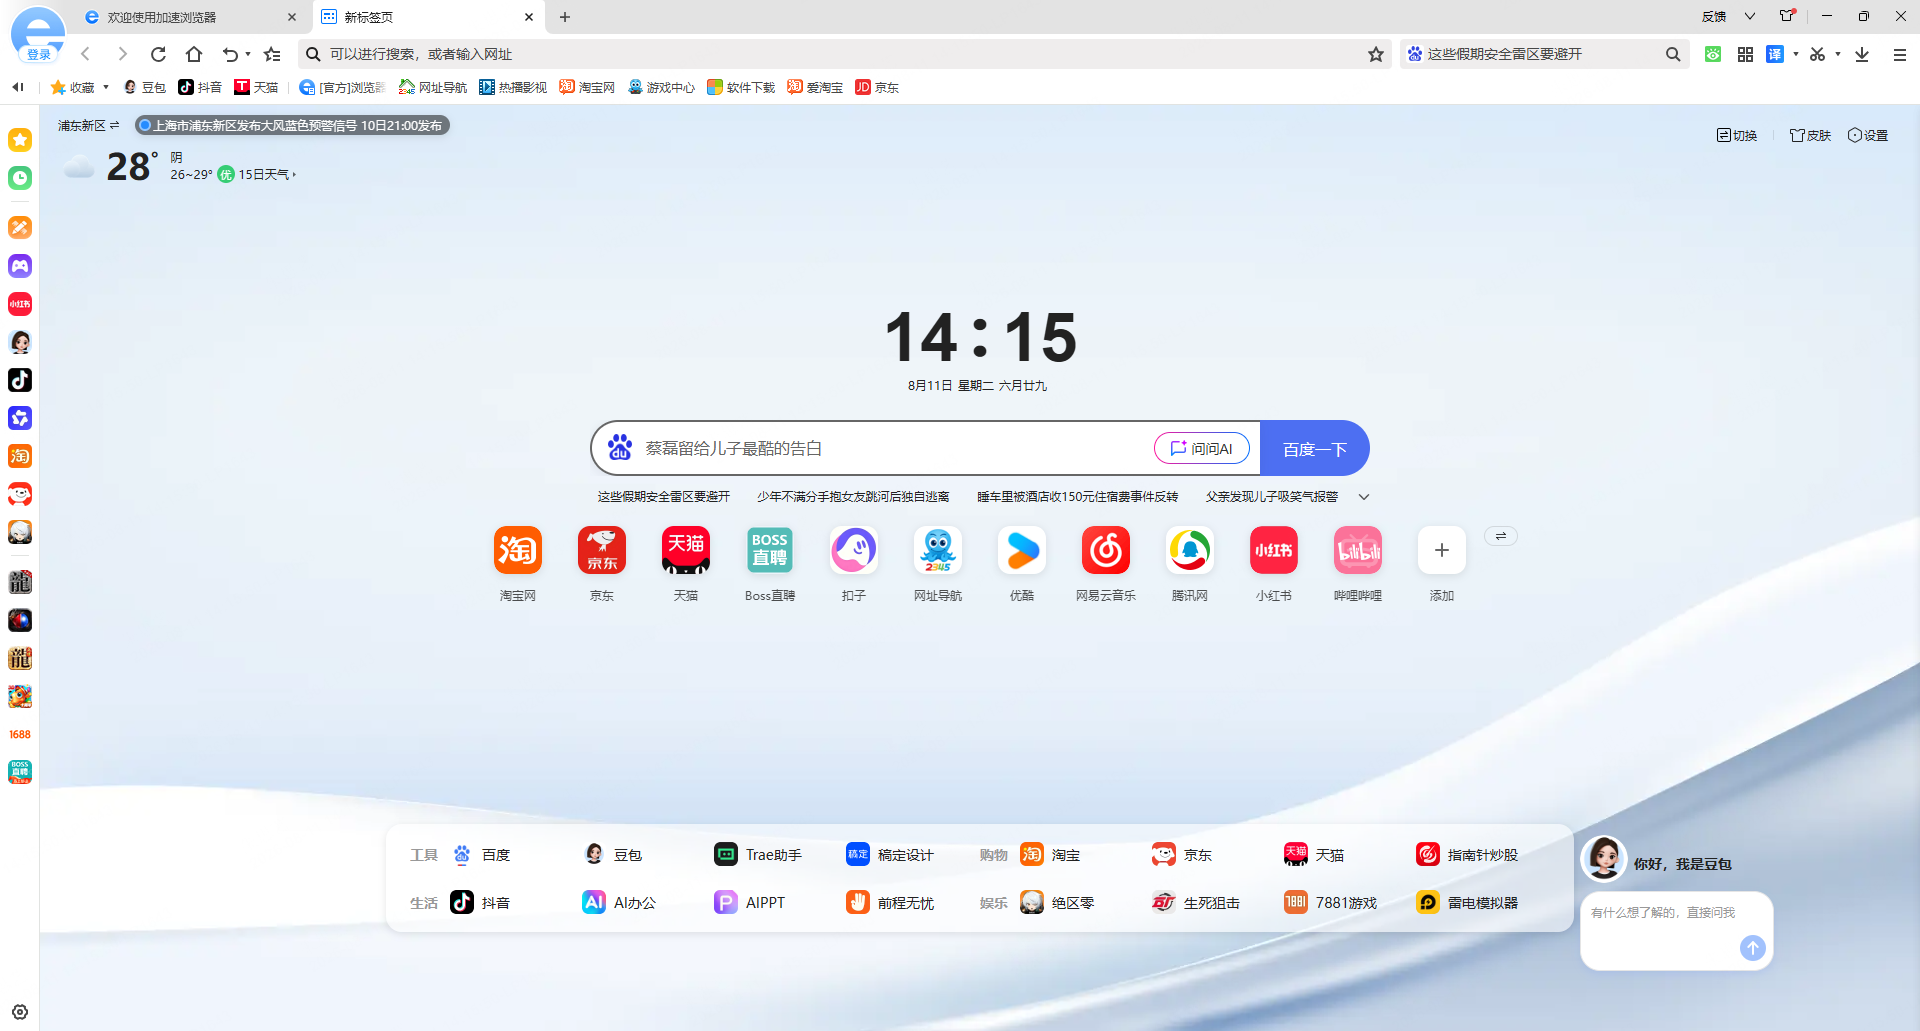Expand the 15日天气 forecast
Viewport: 1920px width, 1031px height.
pyautogui.click(x=267, y=174)
